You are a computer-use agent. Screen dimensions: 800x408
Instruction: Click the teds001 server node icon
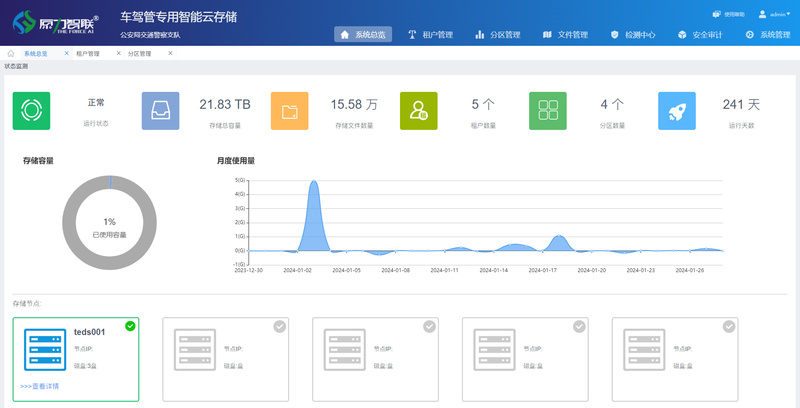point(45,349)
